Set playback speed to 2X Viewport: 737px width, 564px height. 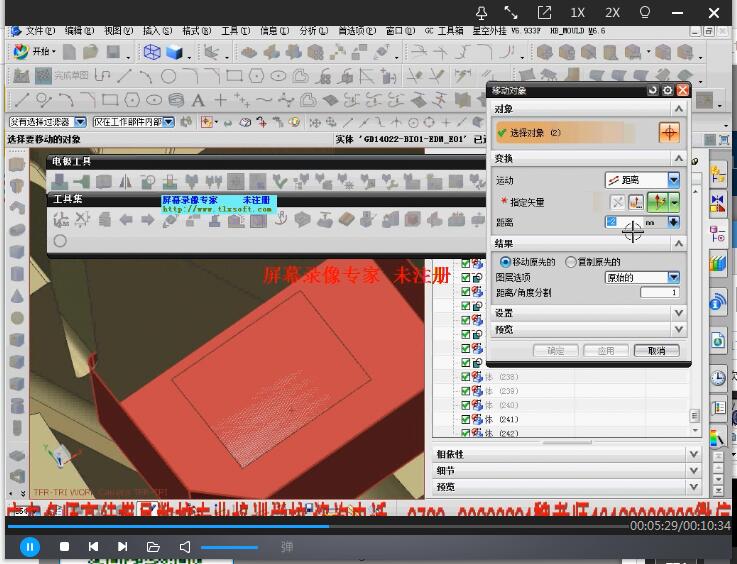(612, 13)
